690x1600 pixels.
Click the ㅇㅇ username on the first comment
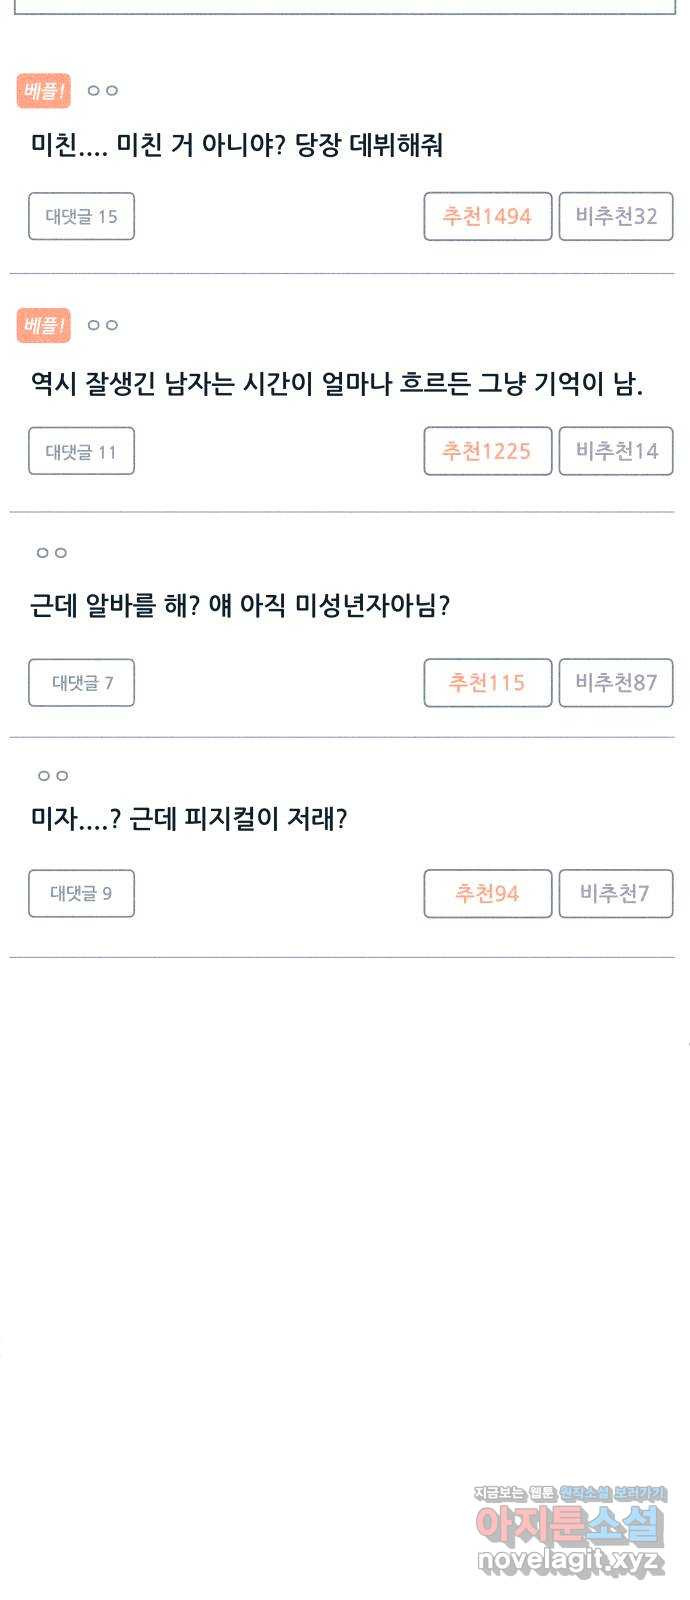point(103,91)
